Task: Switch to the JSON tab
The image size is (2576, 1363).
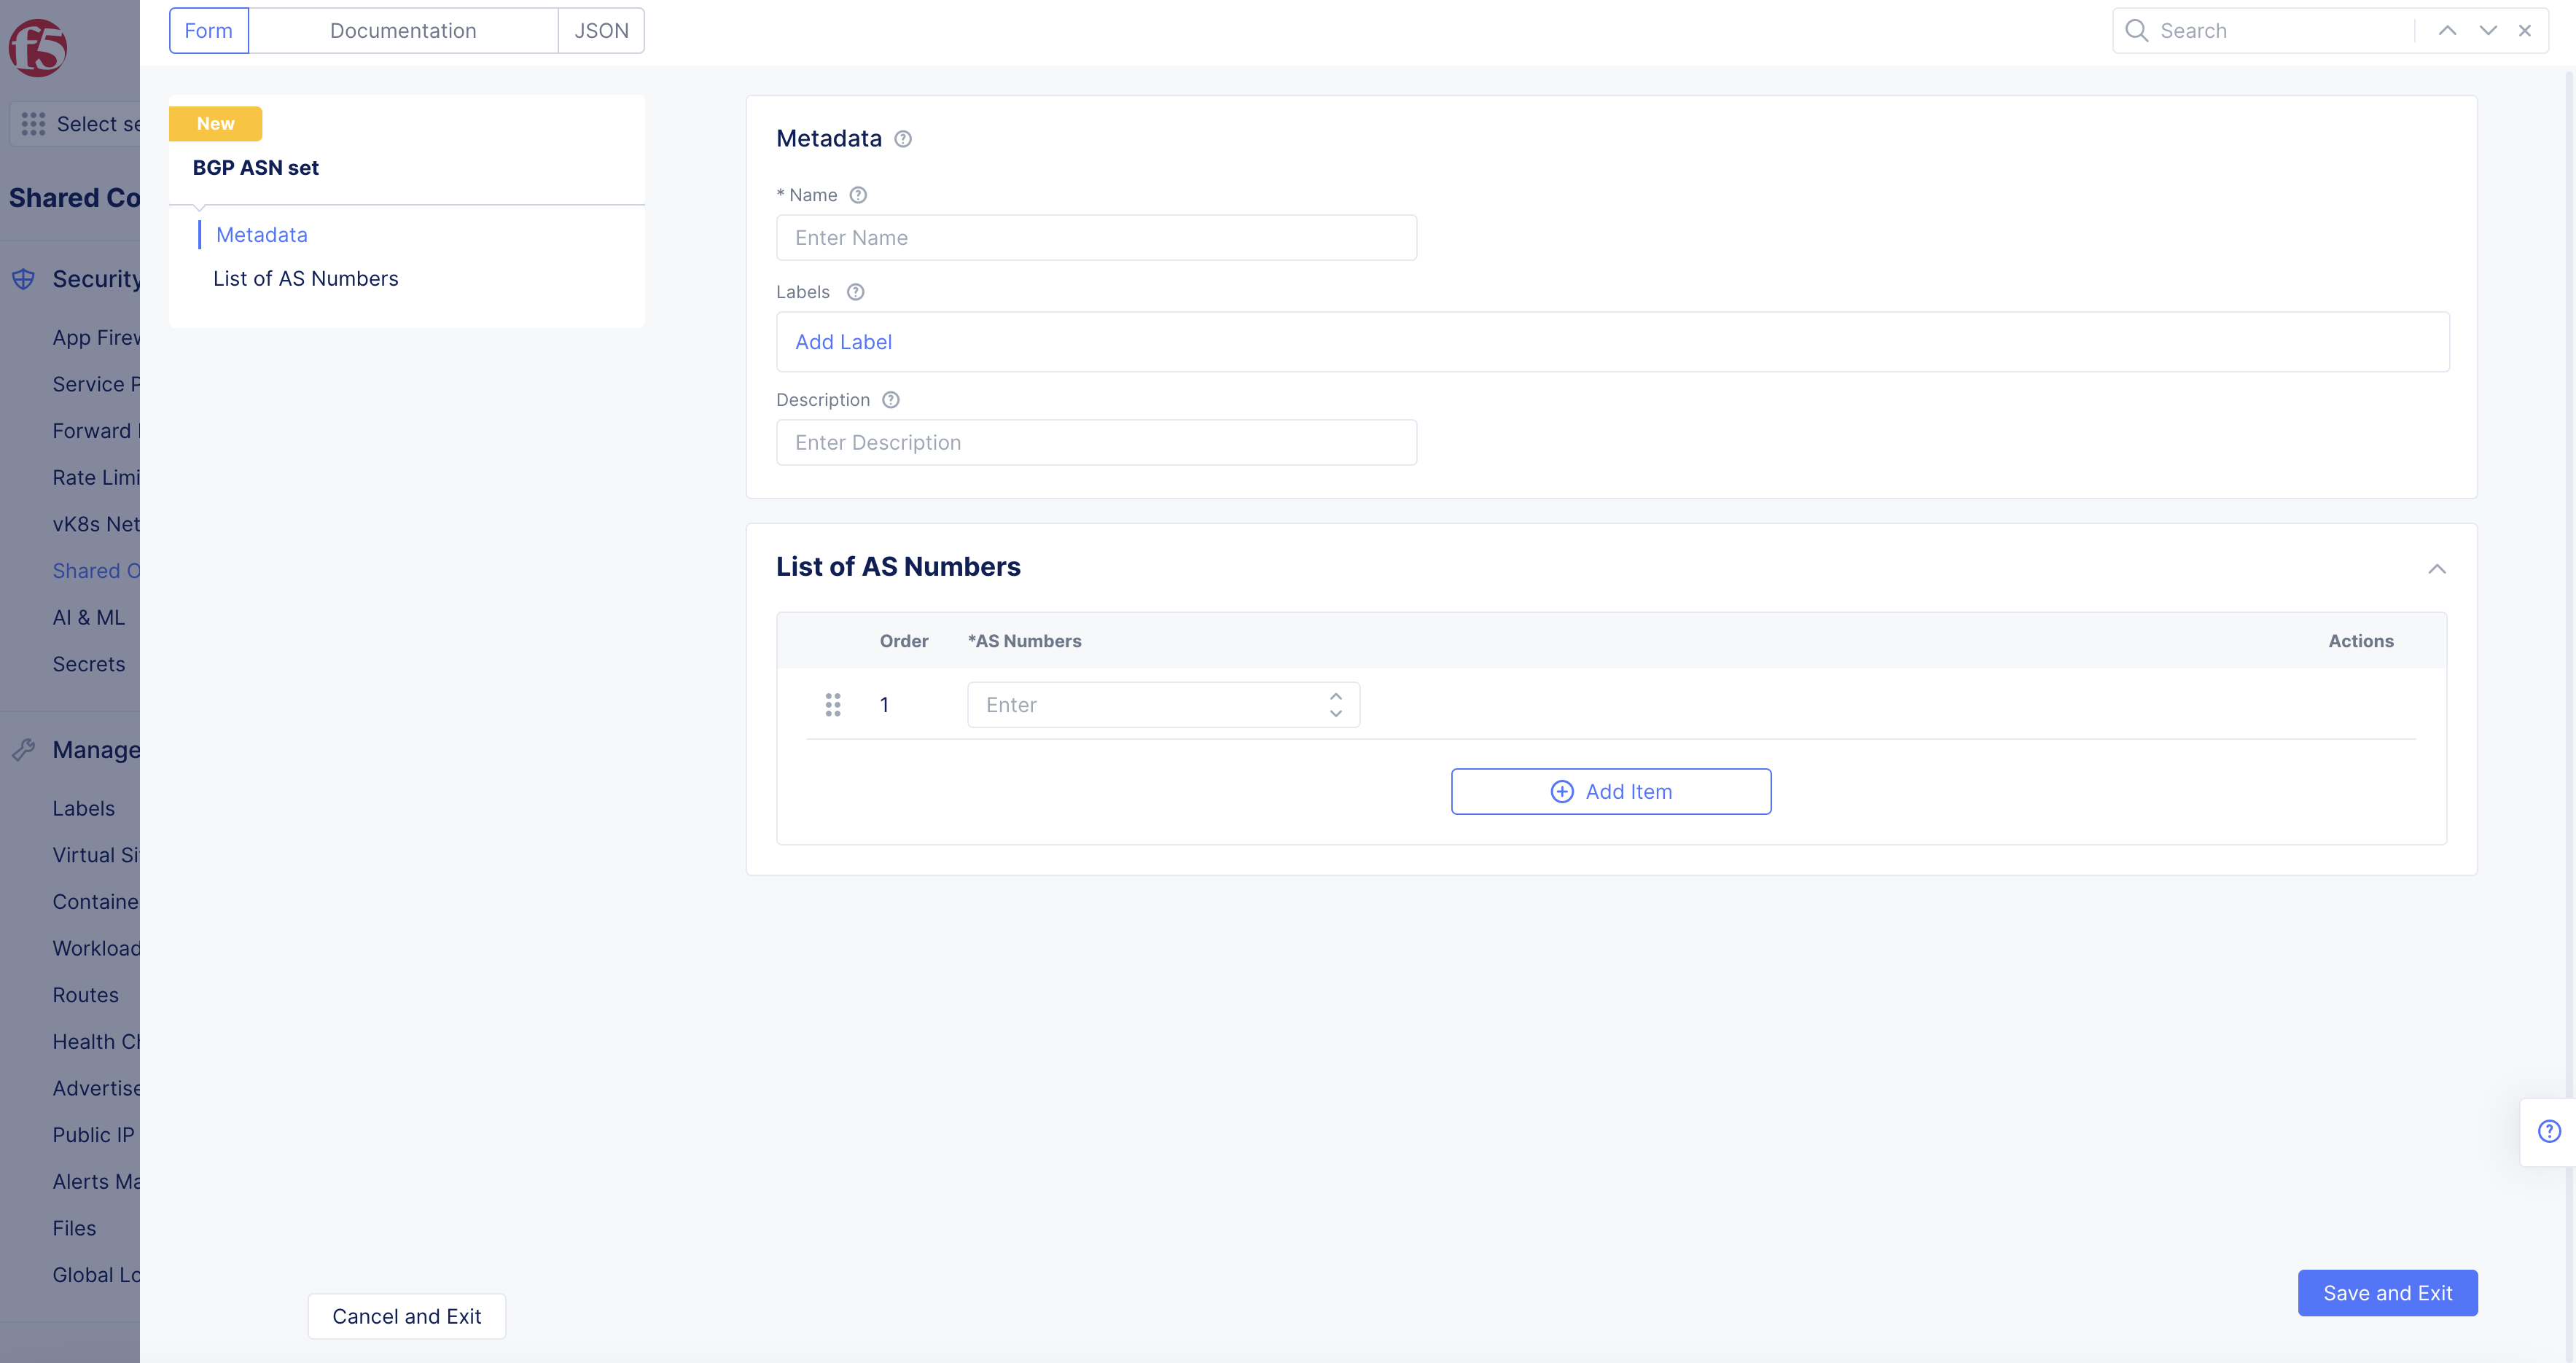Action: 601,31
